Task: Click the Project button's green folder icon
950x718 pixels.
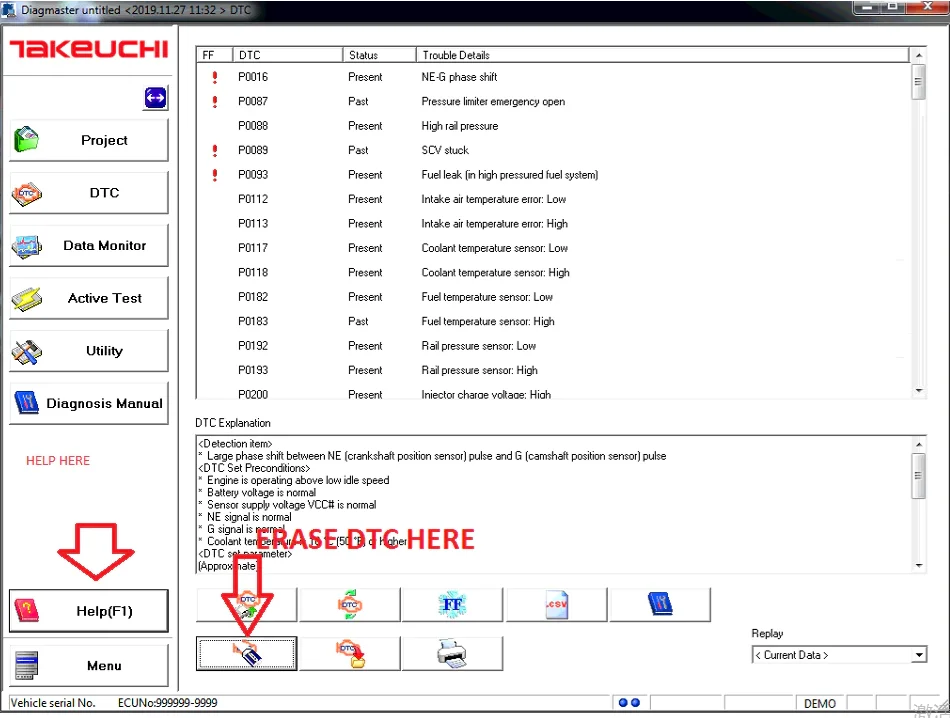Action: pyautogui.click(x=27, y=139)
